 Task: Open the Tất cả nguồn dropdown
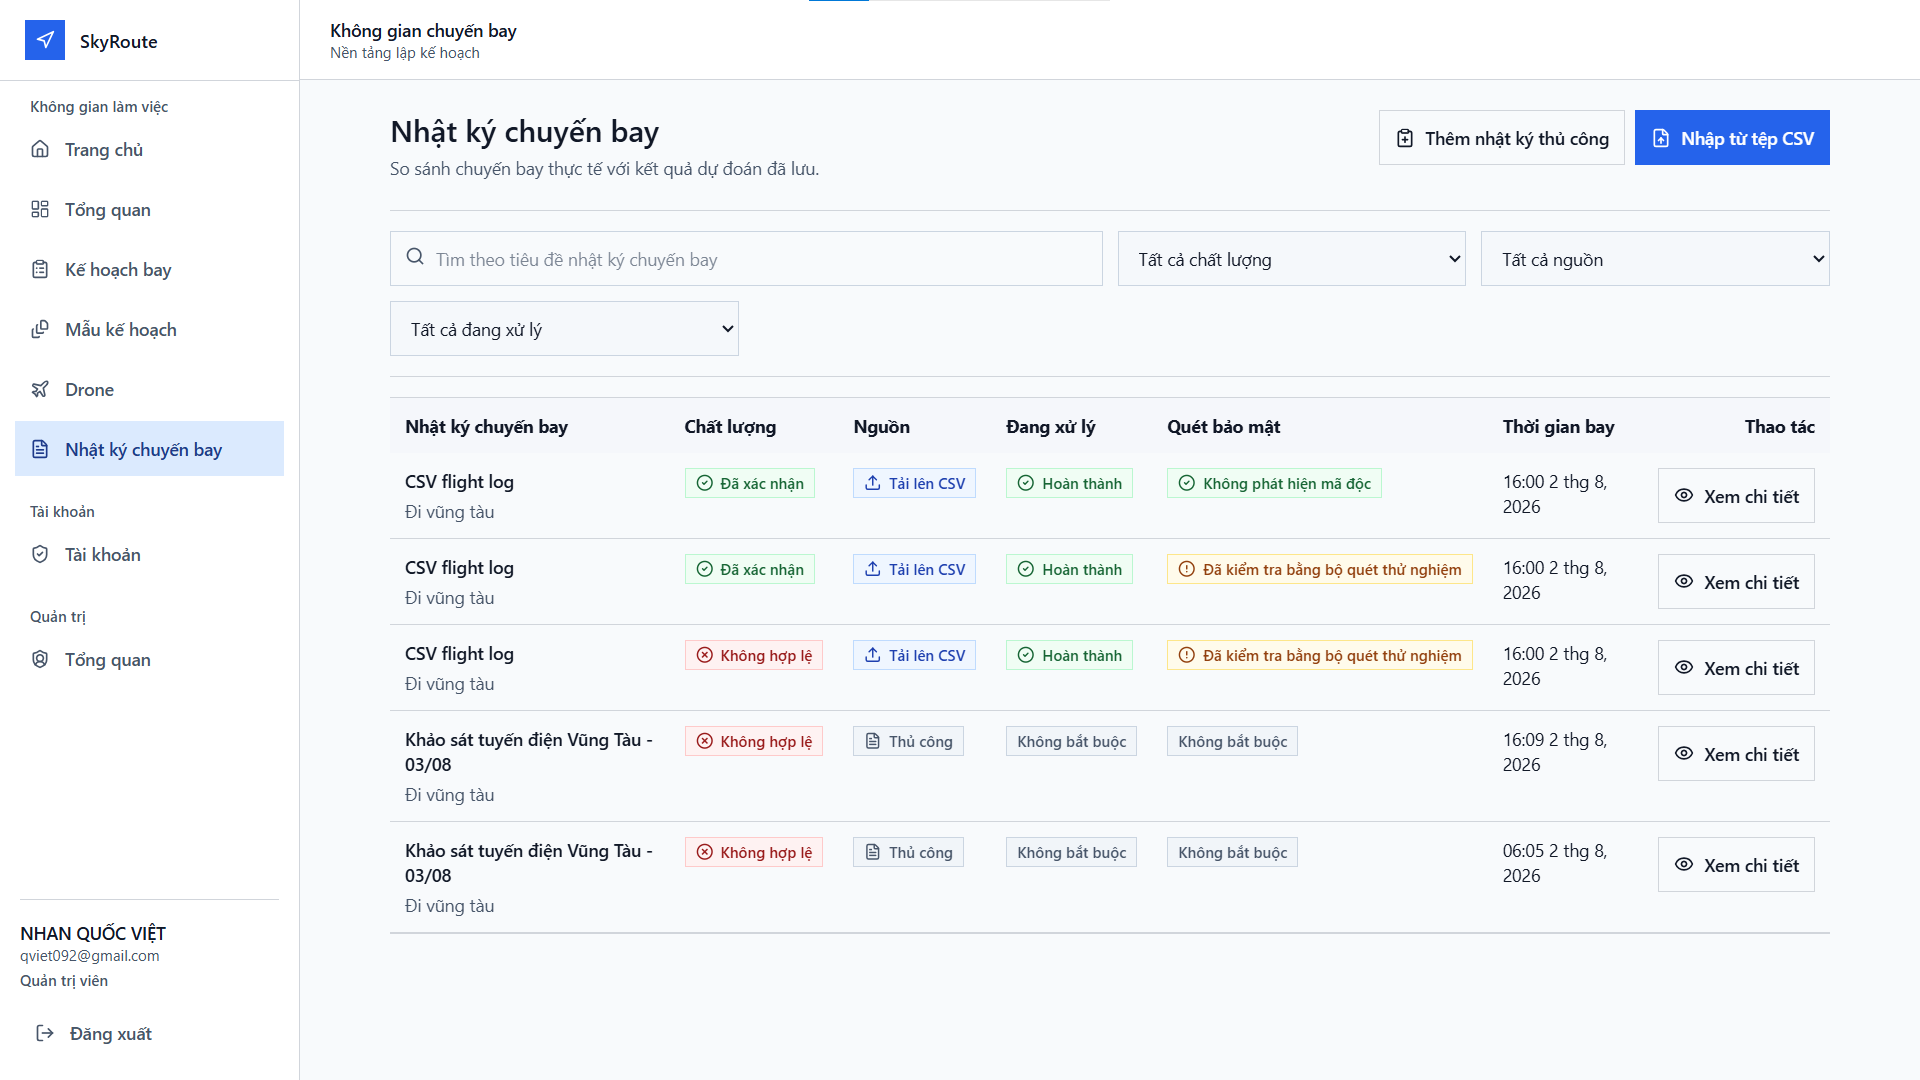click(x=1655, y=259)
